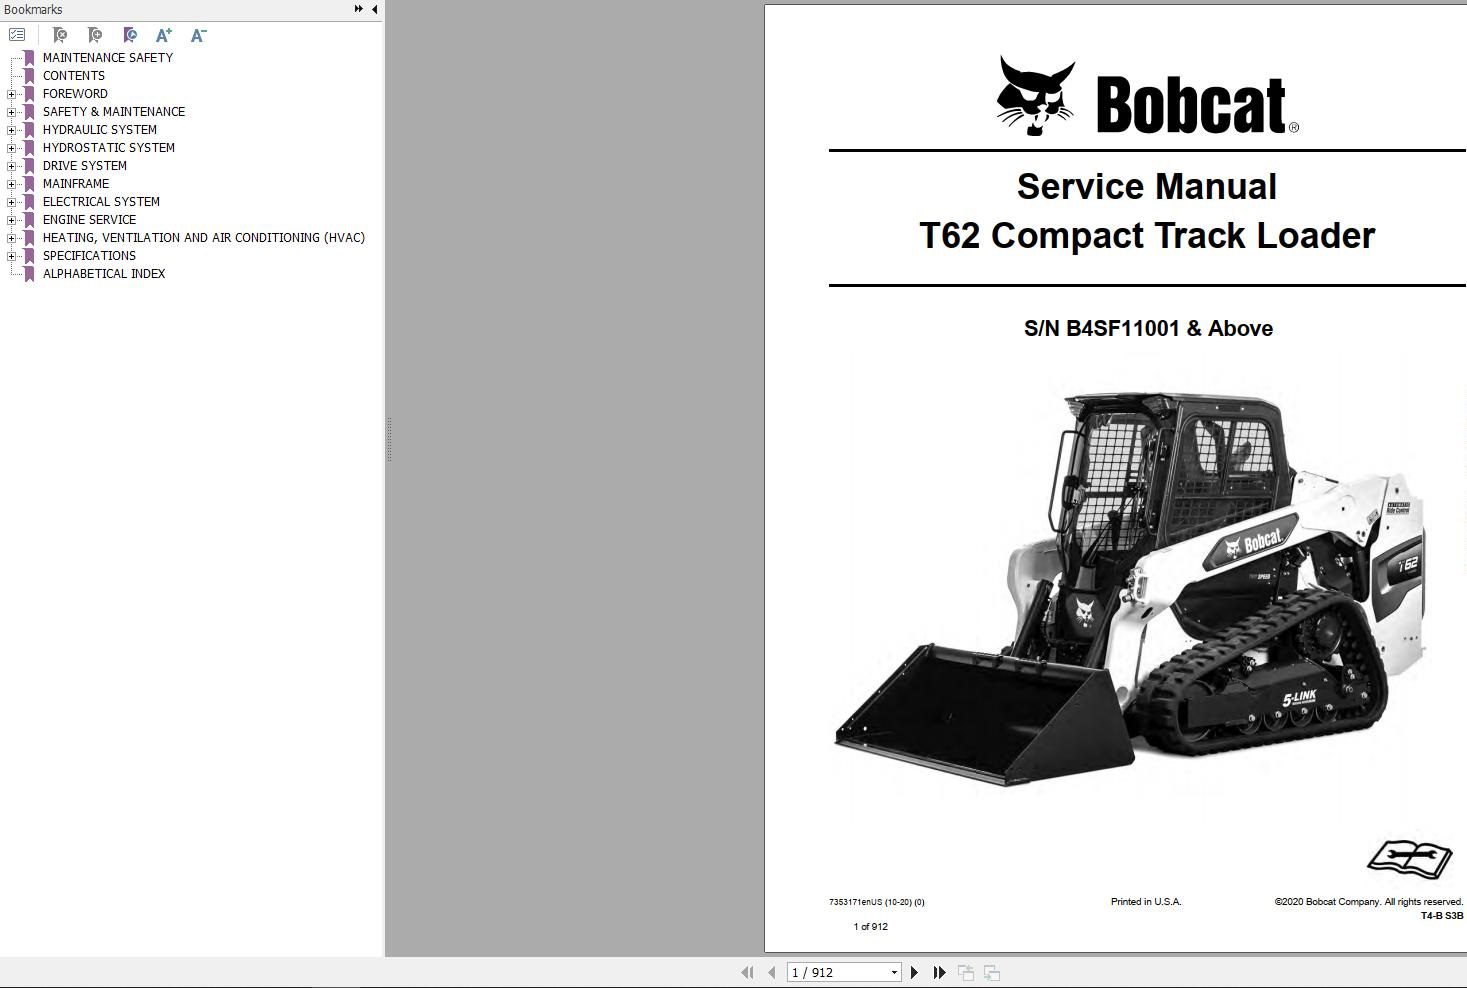Expand the ELECTRICAL SYSTEM bookmark tree
1467x988 pixels.
10,201
